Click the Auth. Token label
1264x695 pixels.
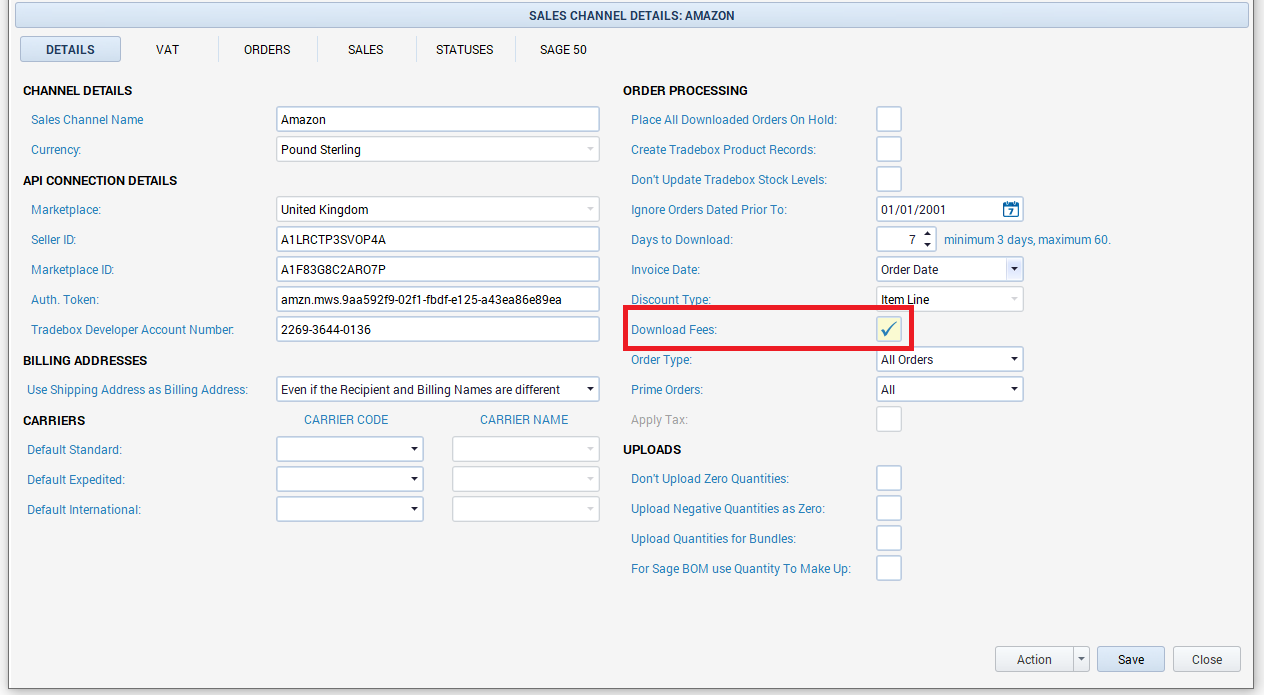[65, 300]
